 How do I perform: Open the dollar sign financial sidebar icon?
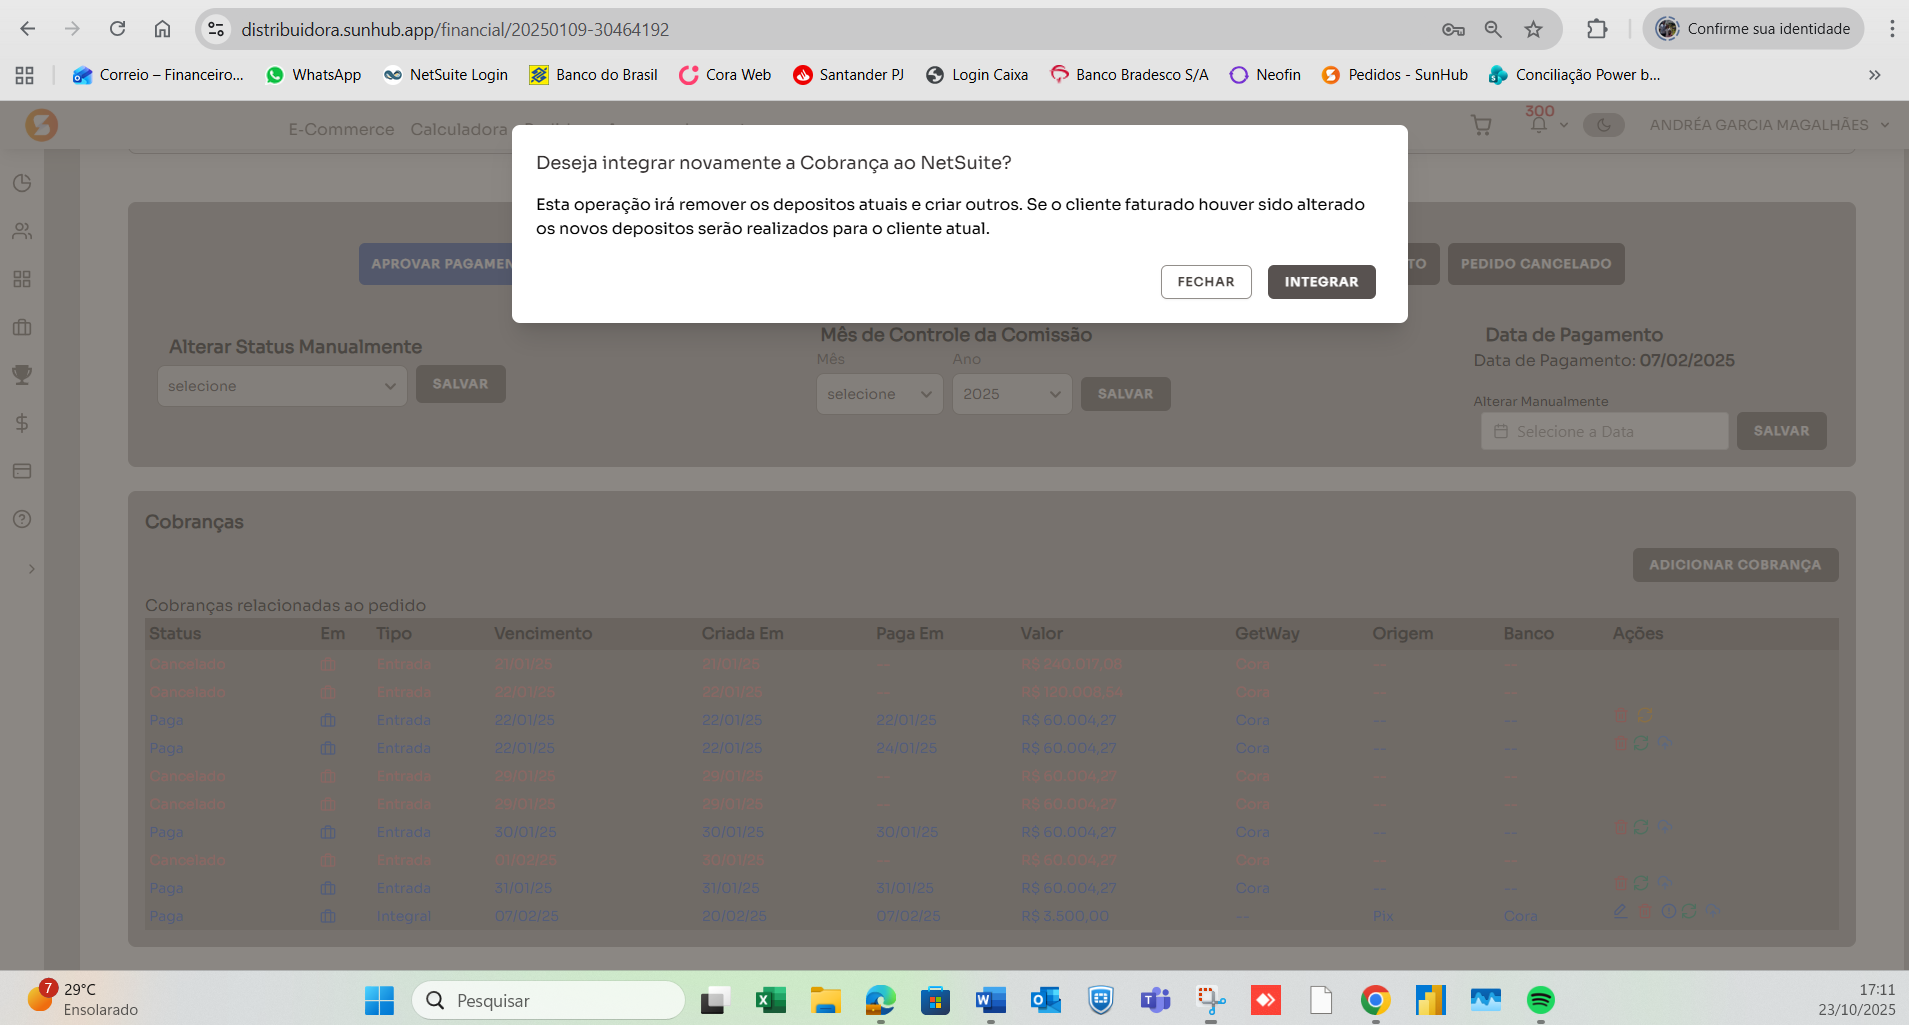pyautogui.click(x=22, y=423)
